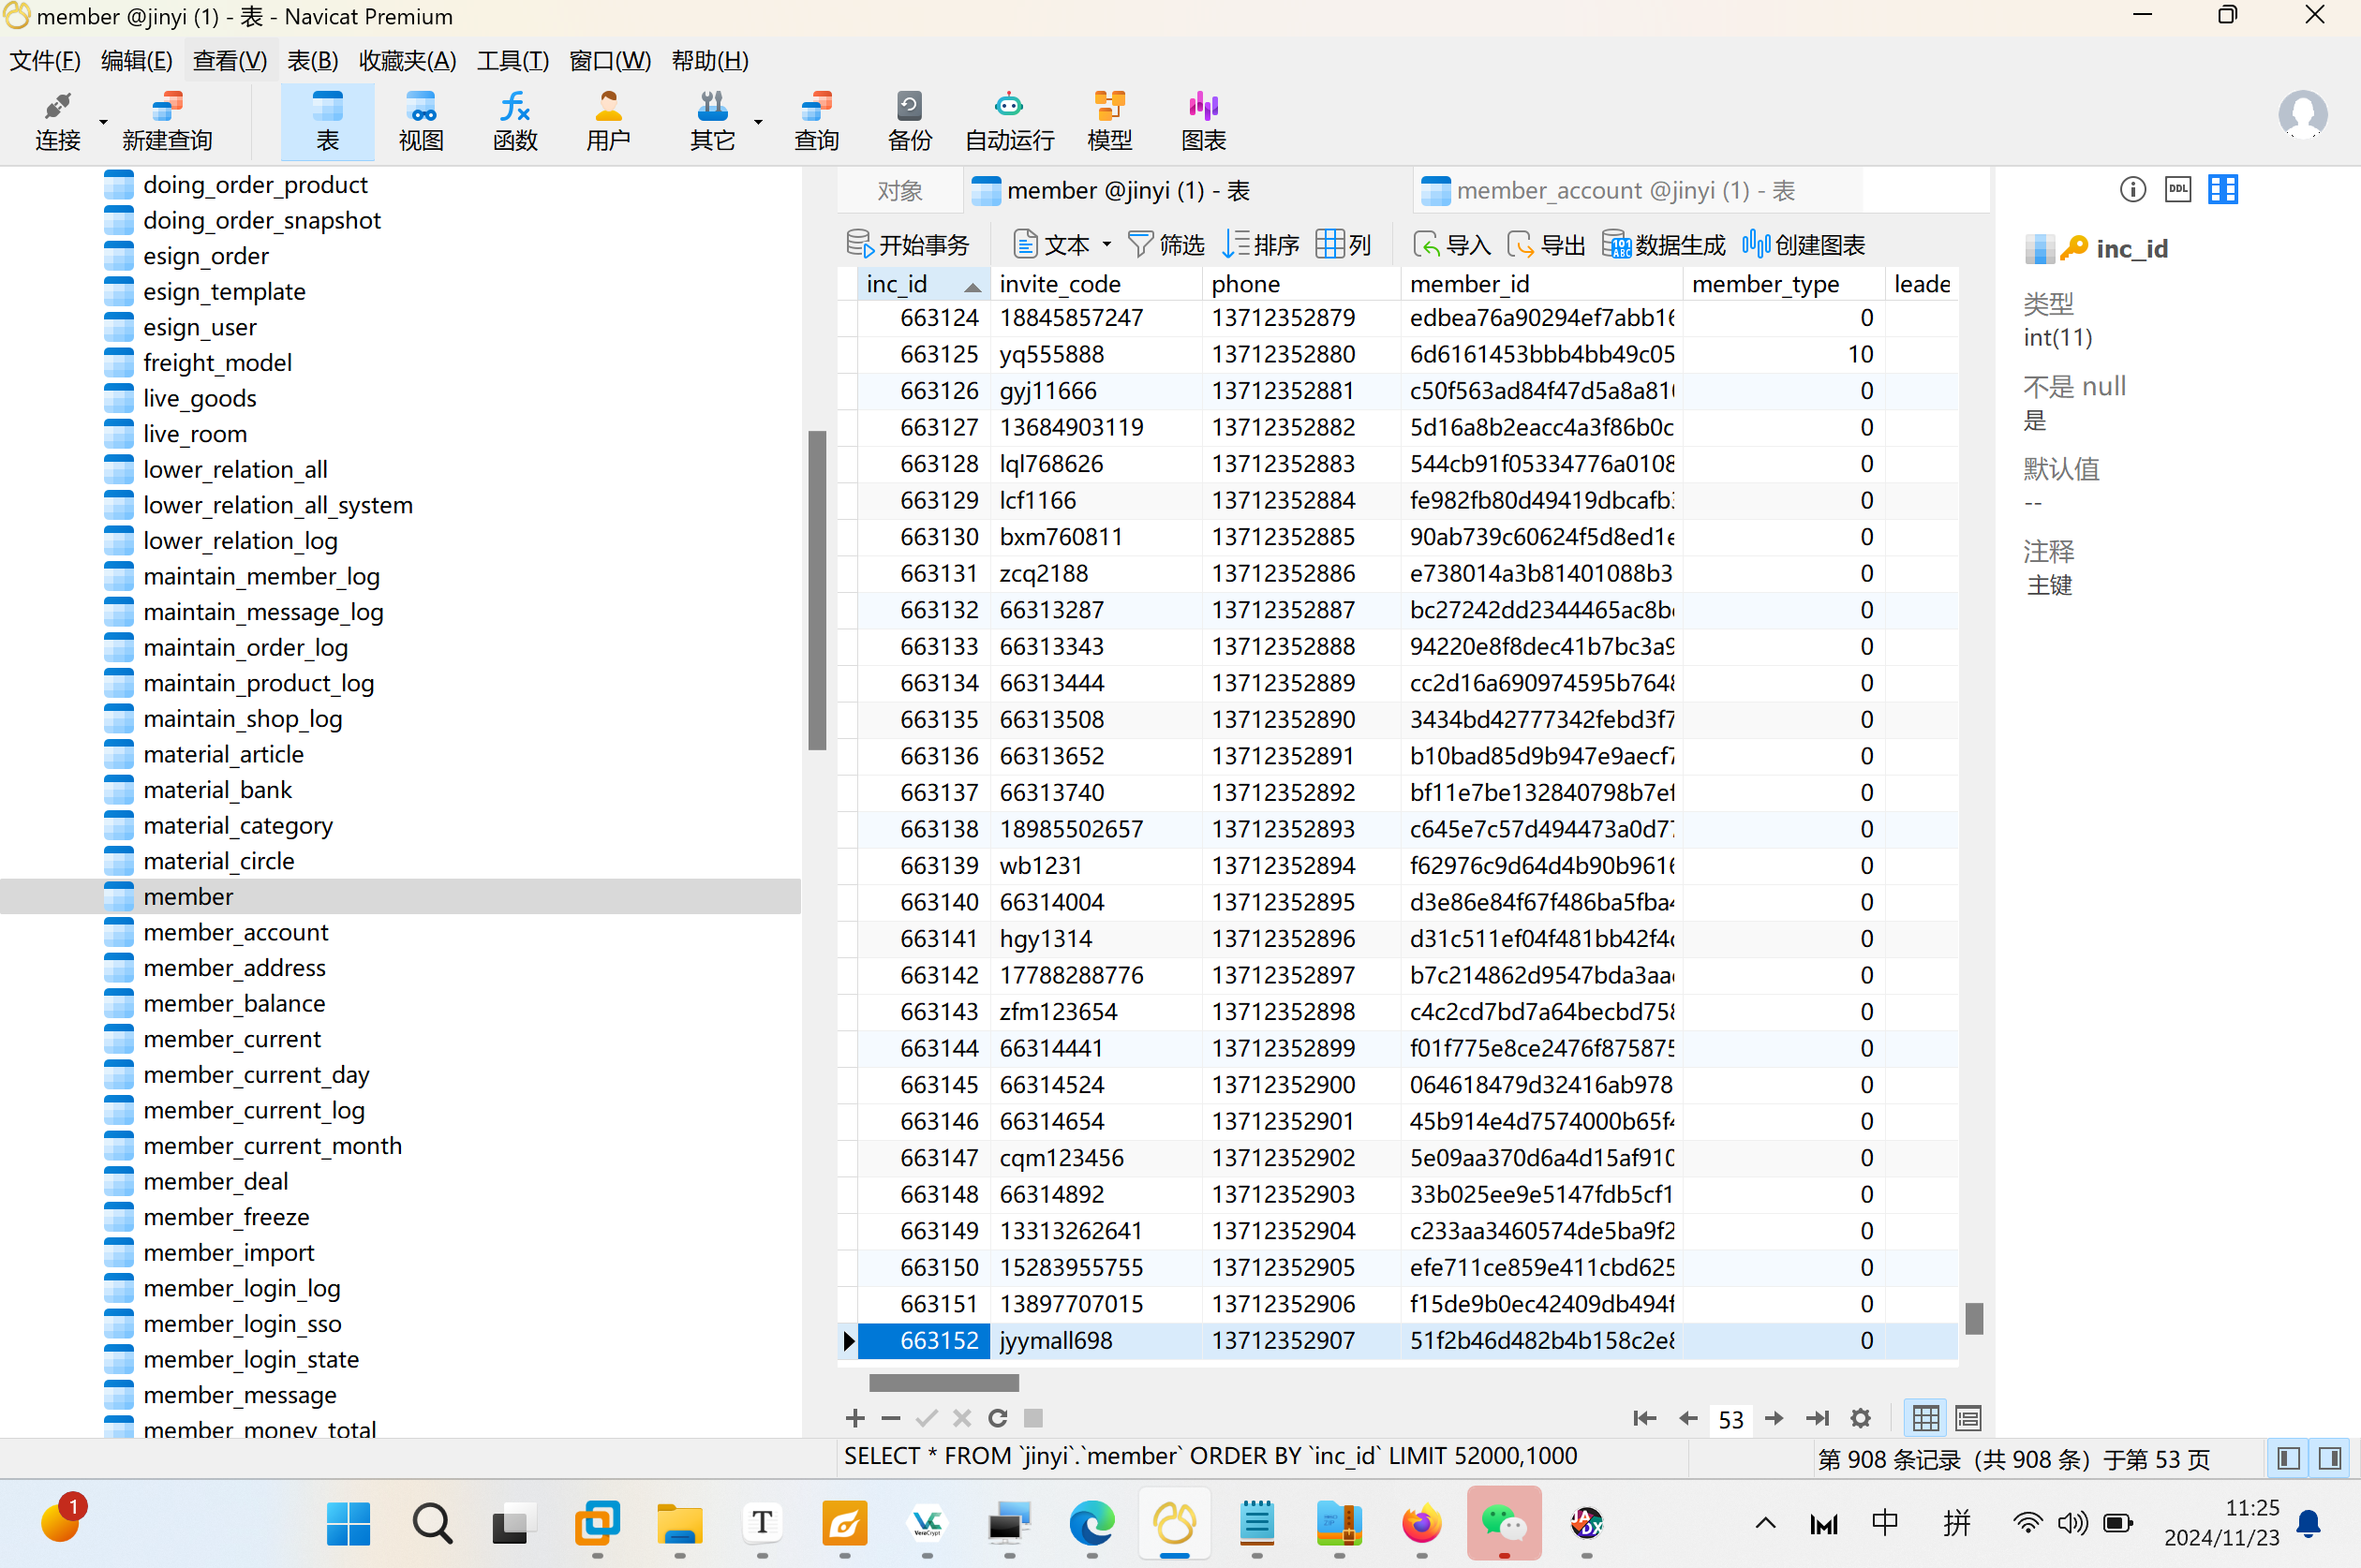Click the Import (导入) button
The width and height of the screenshot is (2361, 1568).
[1452, 244]
